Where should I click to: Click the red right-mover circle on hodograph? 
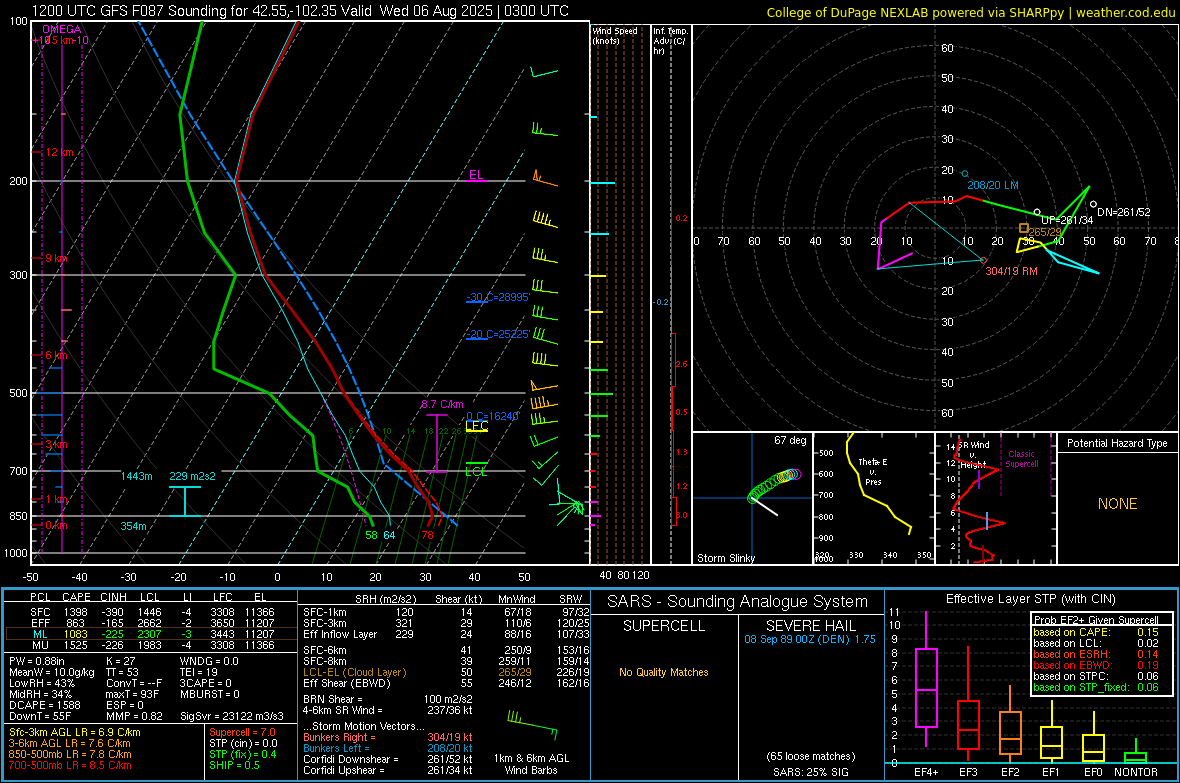tap(983, 260)
